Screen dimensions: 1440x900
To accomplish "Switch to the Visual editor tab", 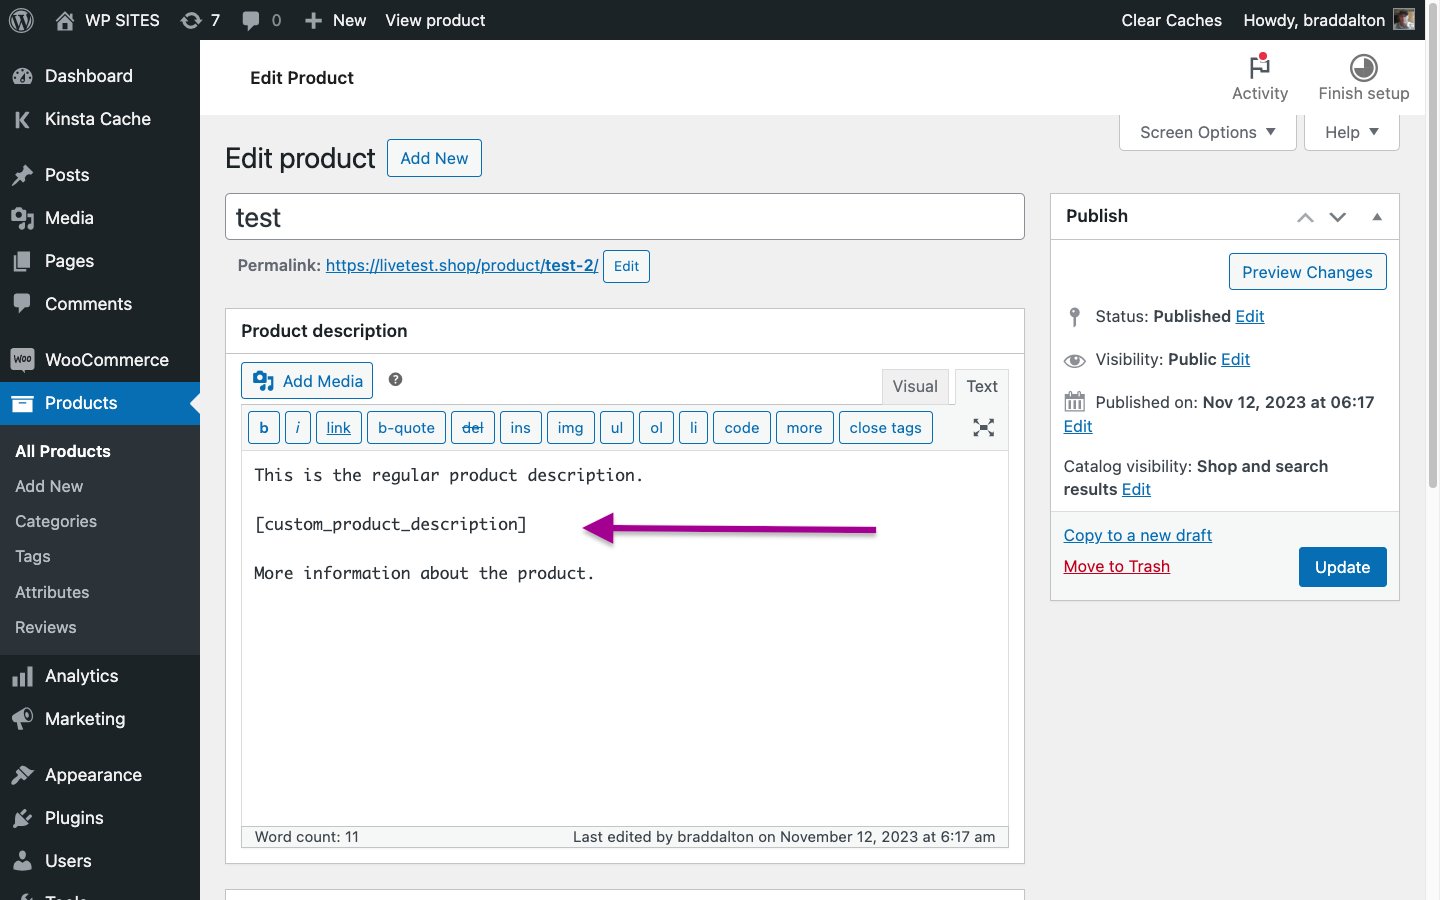I will click(914, 387).
